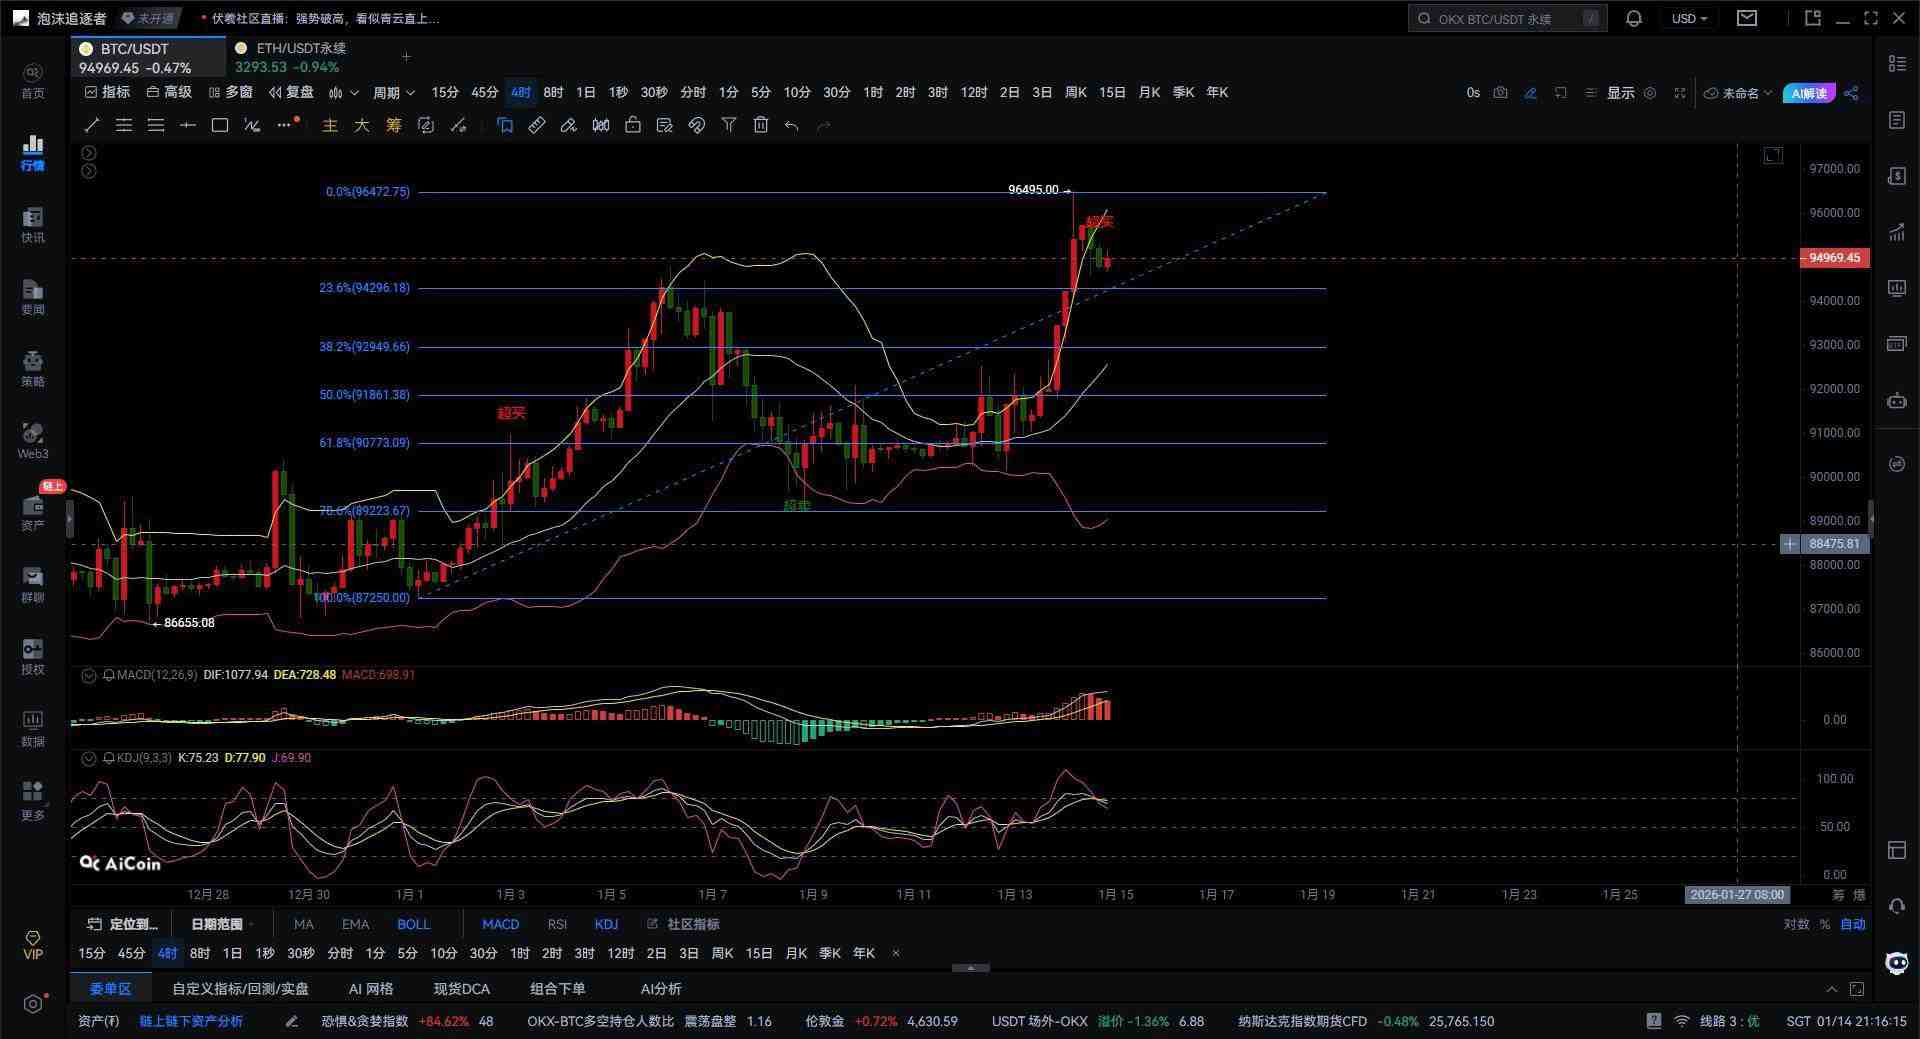This screenshot has height=1039, width=1920.
Task: Open the USD currency dropdown
Action: 1689,19
